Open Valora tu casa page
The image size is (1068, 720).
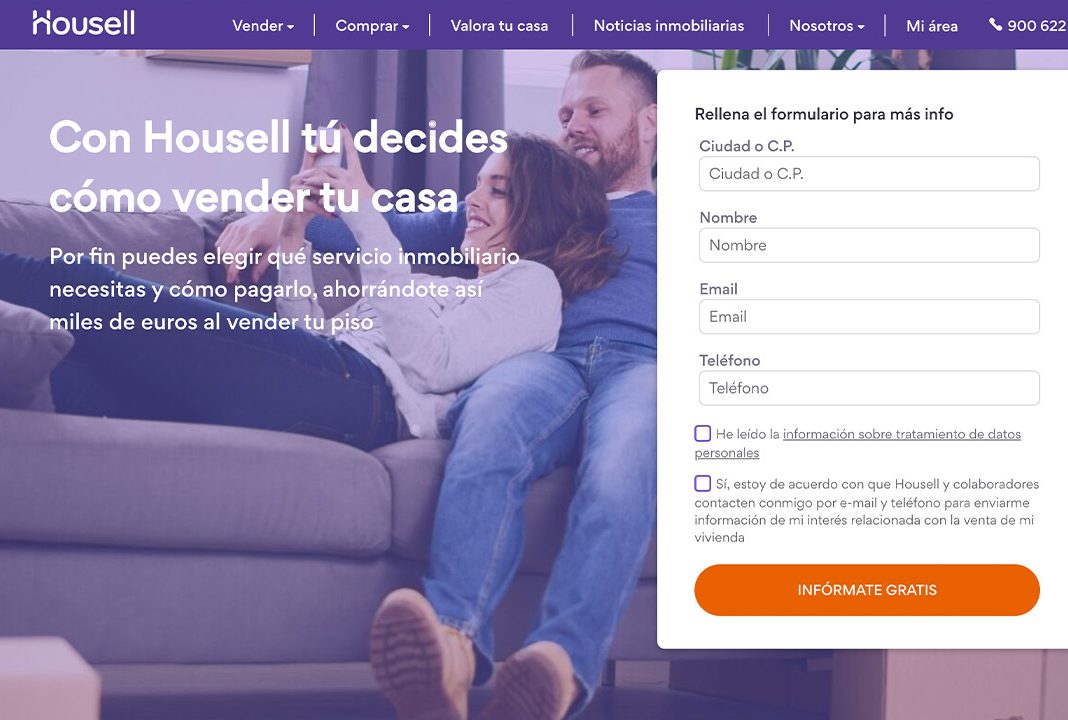499,26
